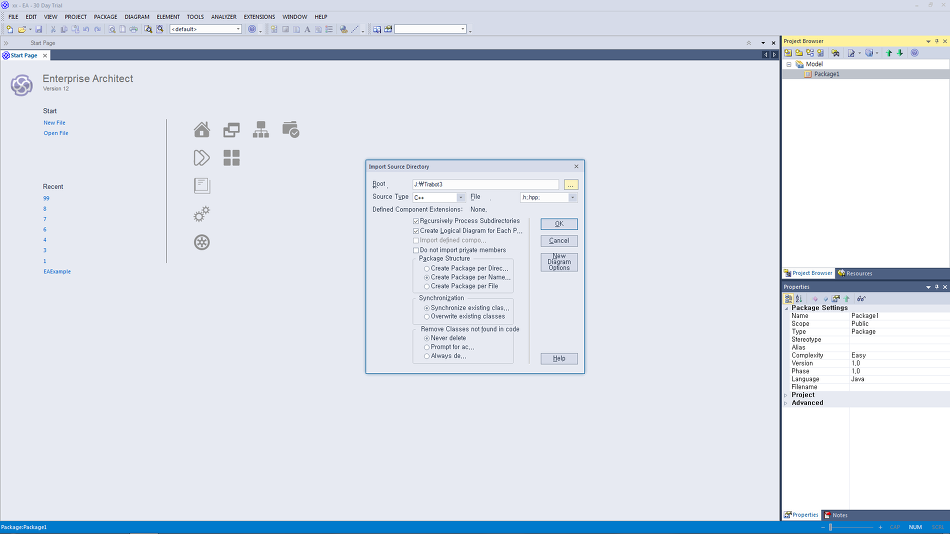Screen dimensions: 950x534
Task: Collapse the Package Settings section
Action: click(x=787, y=308)
